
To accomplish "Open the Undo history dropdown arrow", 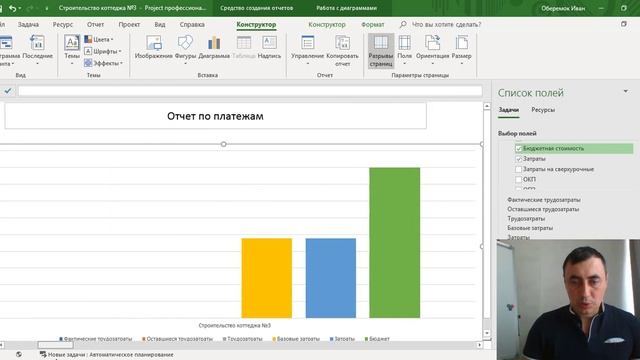I will click(20, 8).
